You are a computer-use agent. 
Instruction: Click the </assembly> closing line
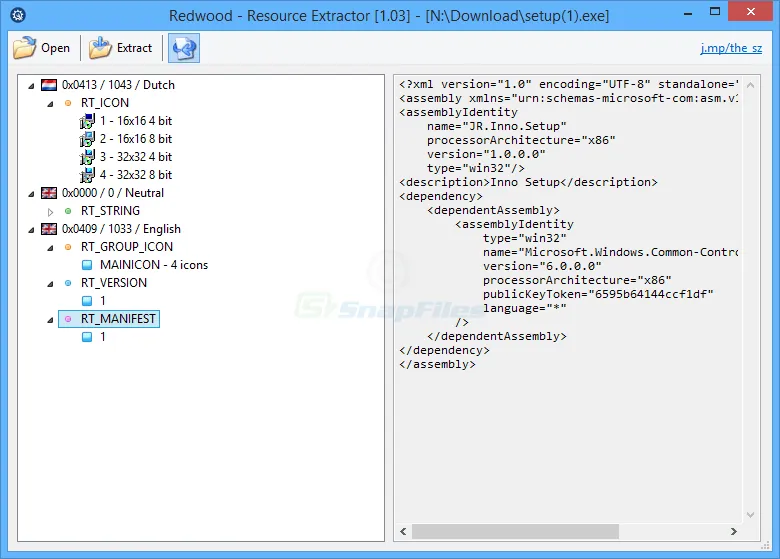(x=437, y=364)
